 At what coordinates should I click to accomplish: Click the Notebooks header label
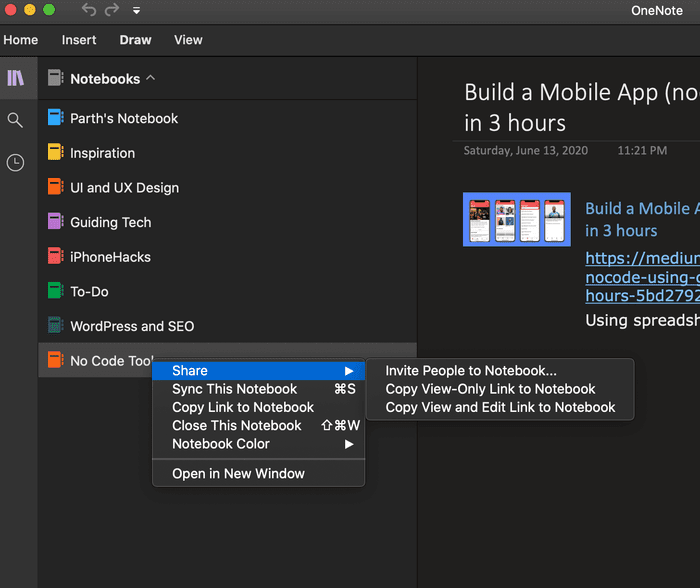coord(105,79)
